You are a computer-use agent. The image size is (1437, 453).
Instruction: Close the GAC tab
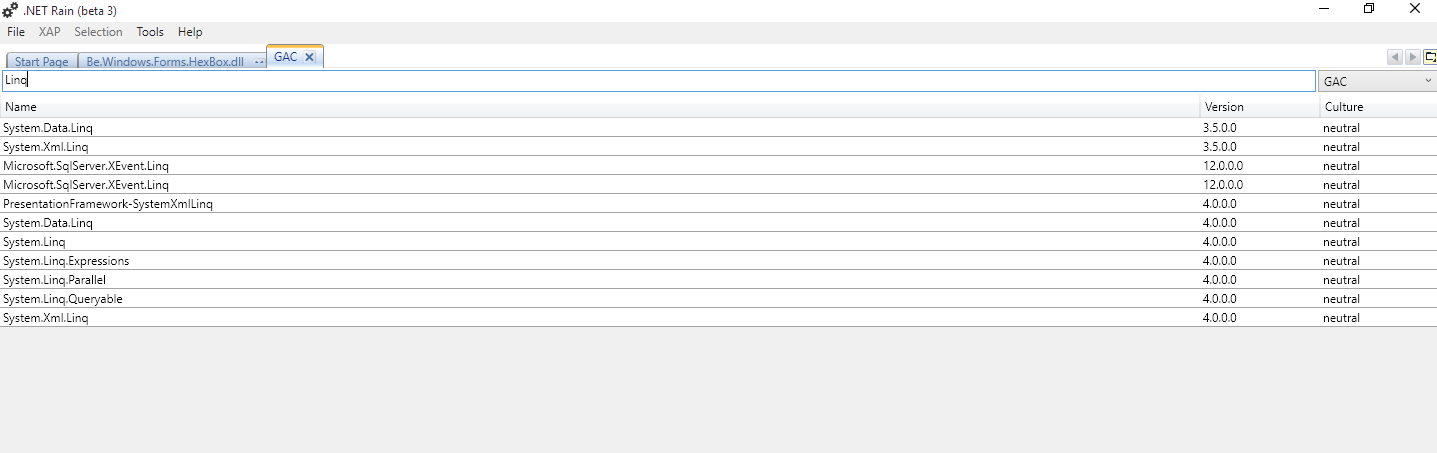pos(309,57)
